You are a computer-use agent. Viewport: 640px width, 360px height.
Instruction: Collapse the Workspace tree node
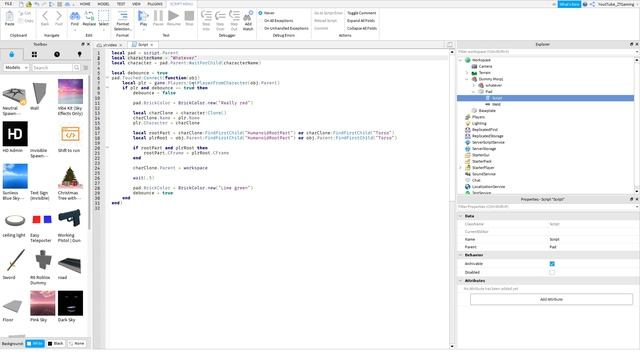[460, 60]
